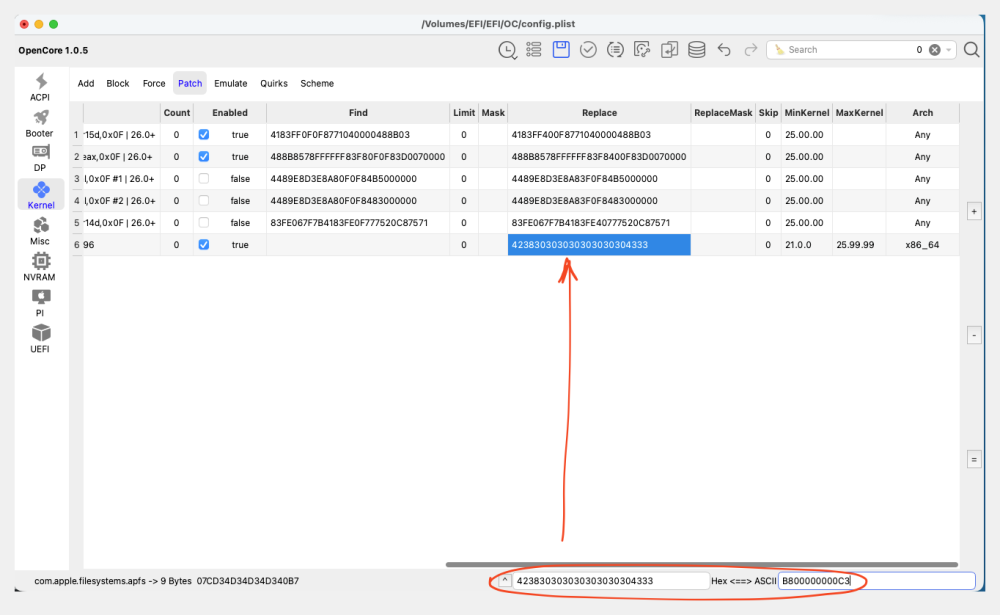This screenshot has height=615, width=1000.
Task: Toggle Enabled checkbox in row 3
Action: click(203, 179)
